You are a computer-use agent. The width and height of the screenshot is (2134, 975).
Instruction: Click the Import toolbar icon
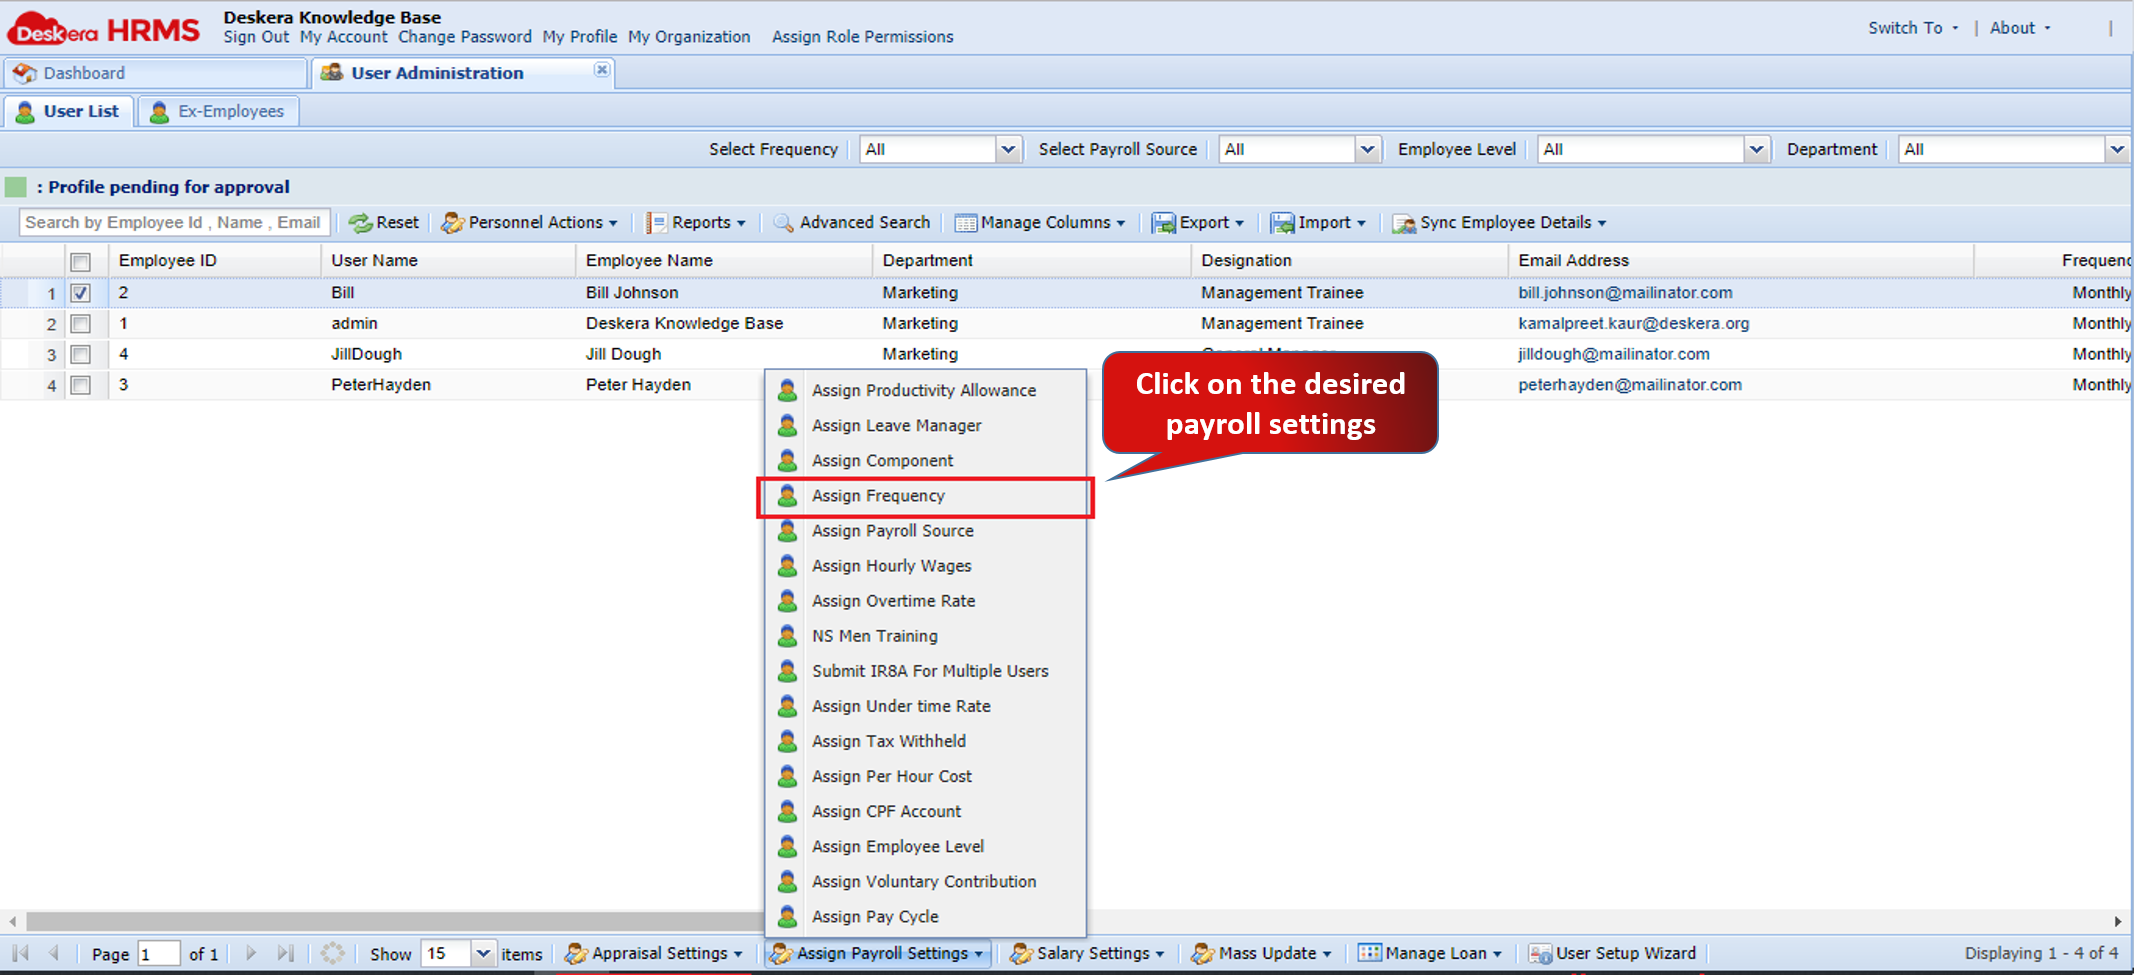point(1318,222)
